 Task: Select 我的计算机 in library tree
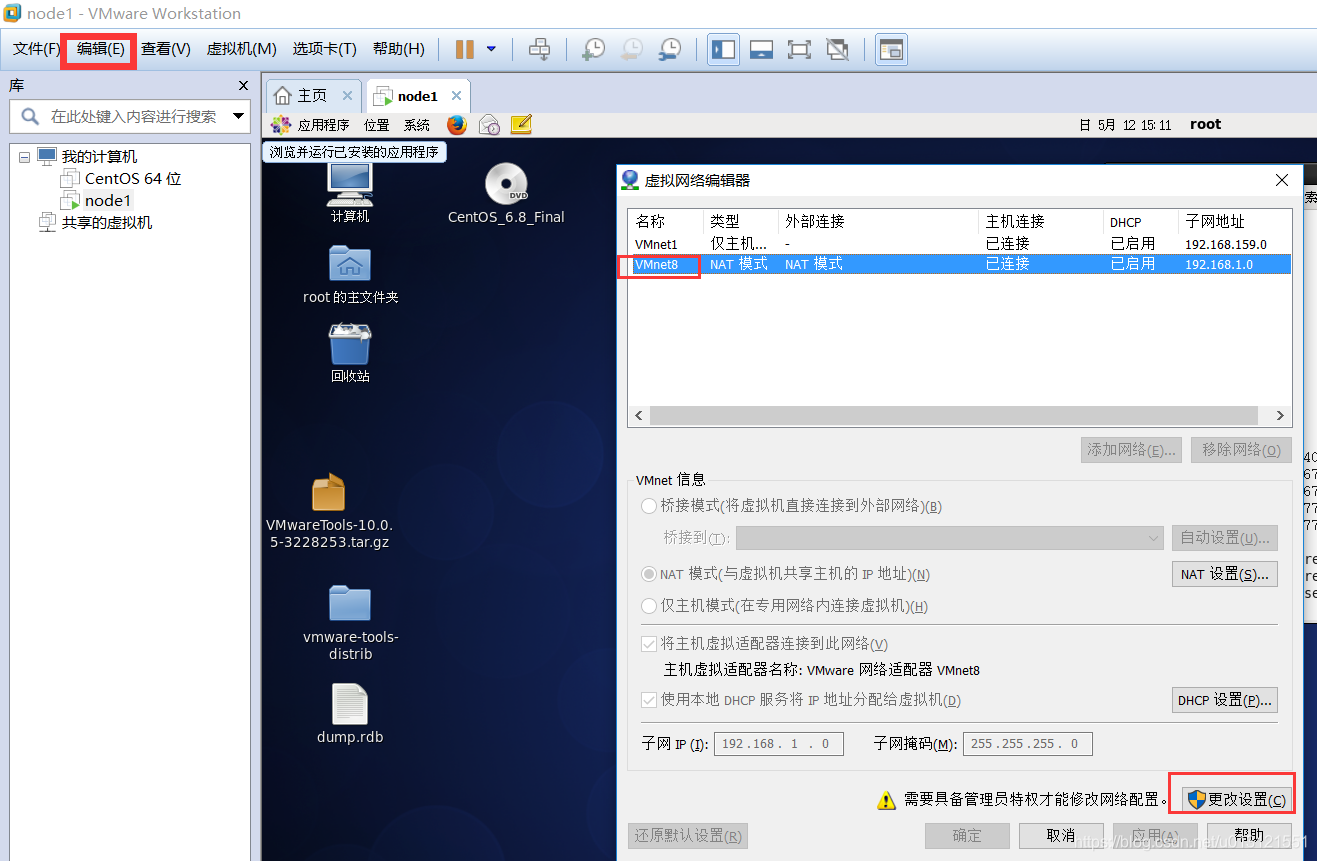coord(99,157)
